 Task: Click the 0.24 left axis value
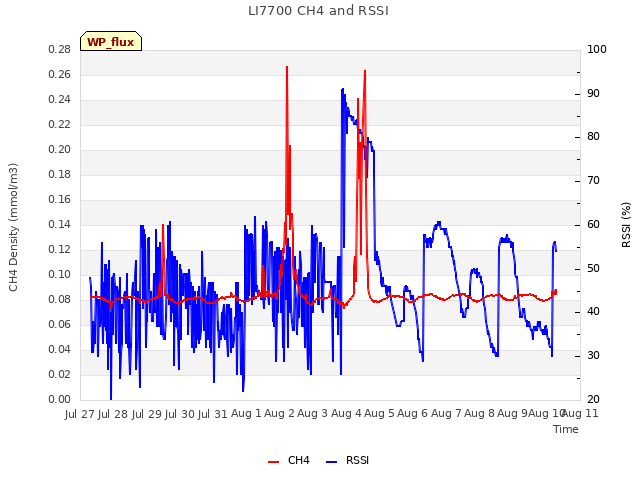pyautogui.click(x=60, y=100)
